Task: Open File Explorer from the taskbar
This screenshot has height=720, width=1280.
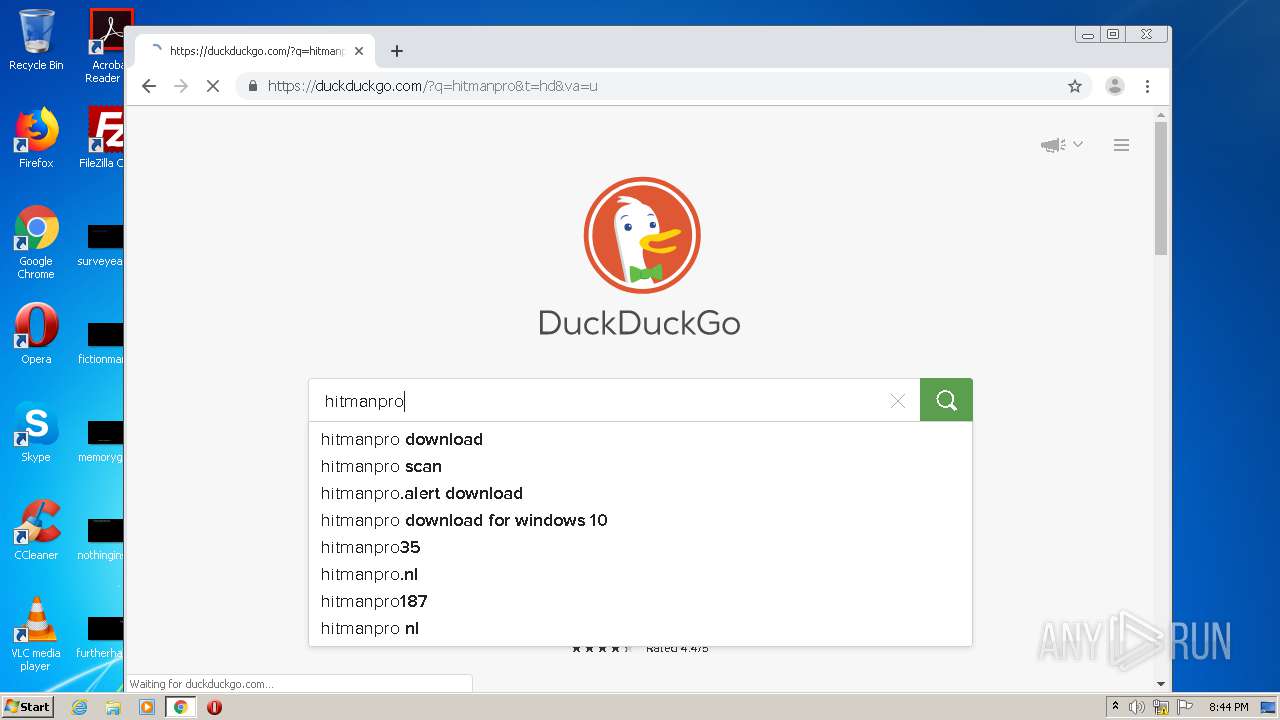Action: [x=113, y=707]
